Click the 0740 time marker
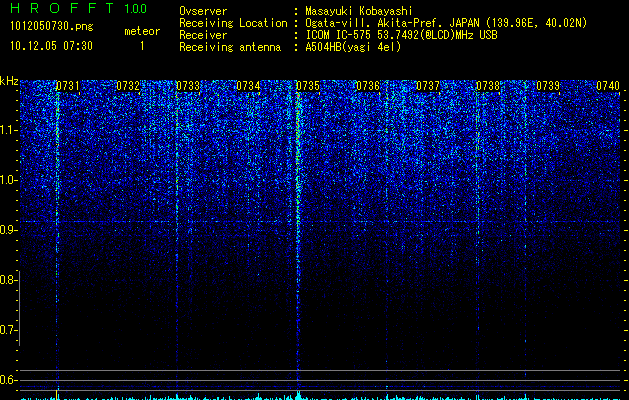 click(608, 86)
